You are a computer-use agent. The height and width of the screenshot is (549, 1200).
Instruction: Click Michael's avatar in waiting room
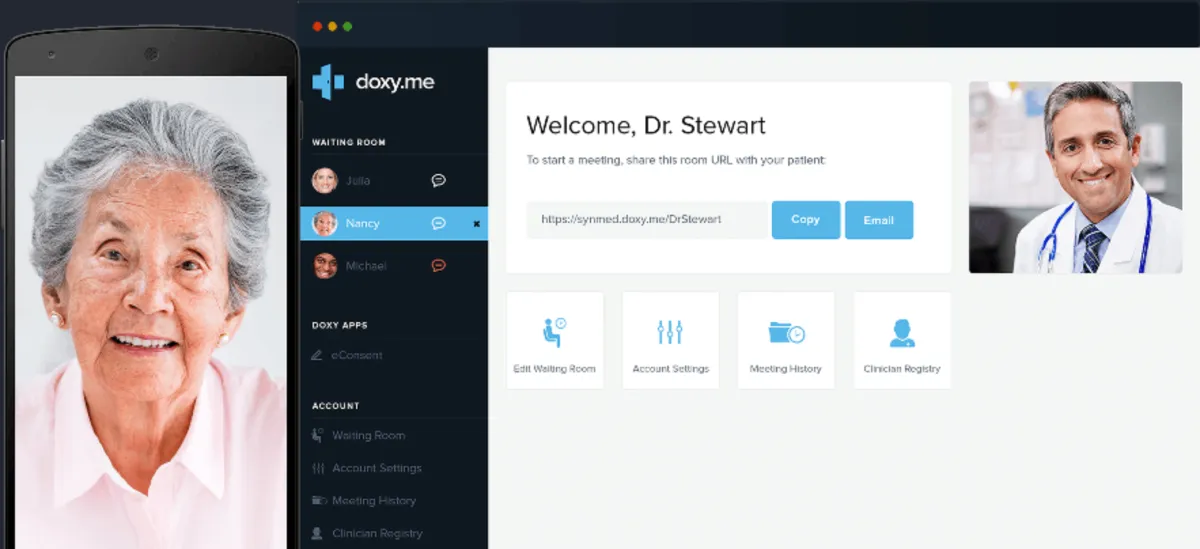click(325, 266)
